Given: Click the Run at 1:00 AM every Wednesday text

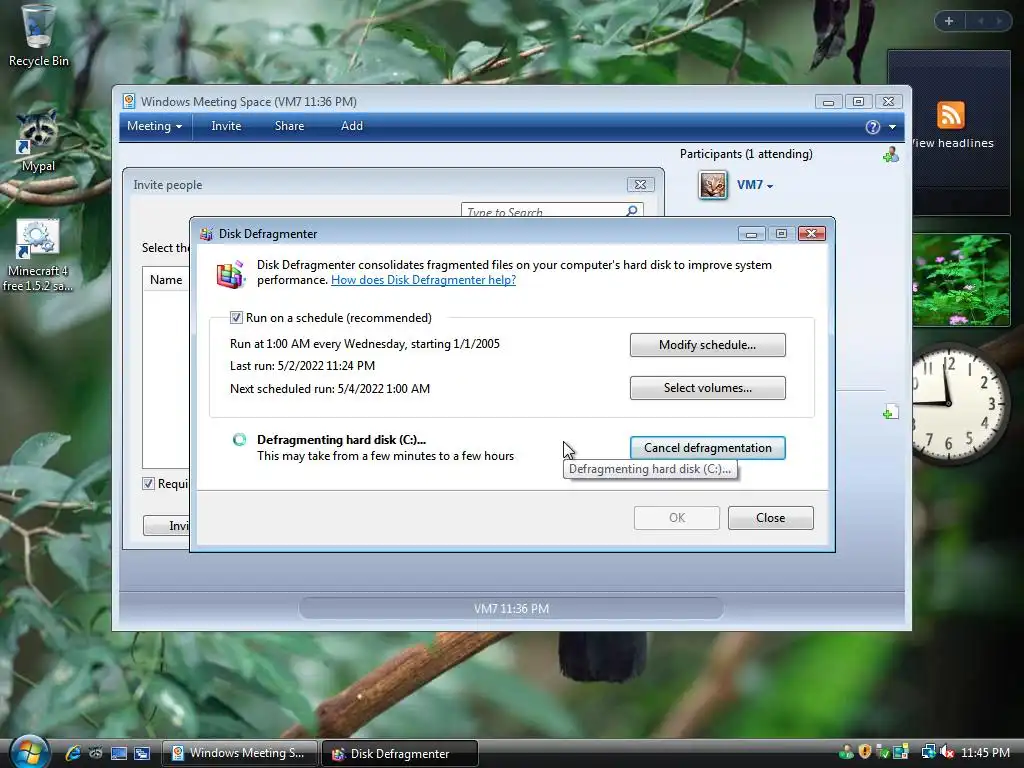Looking at the screenshot, I should pos(364,344).
